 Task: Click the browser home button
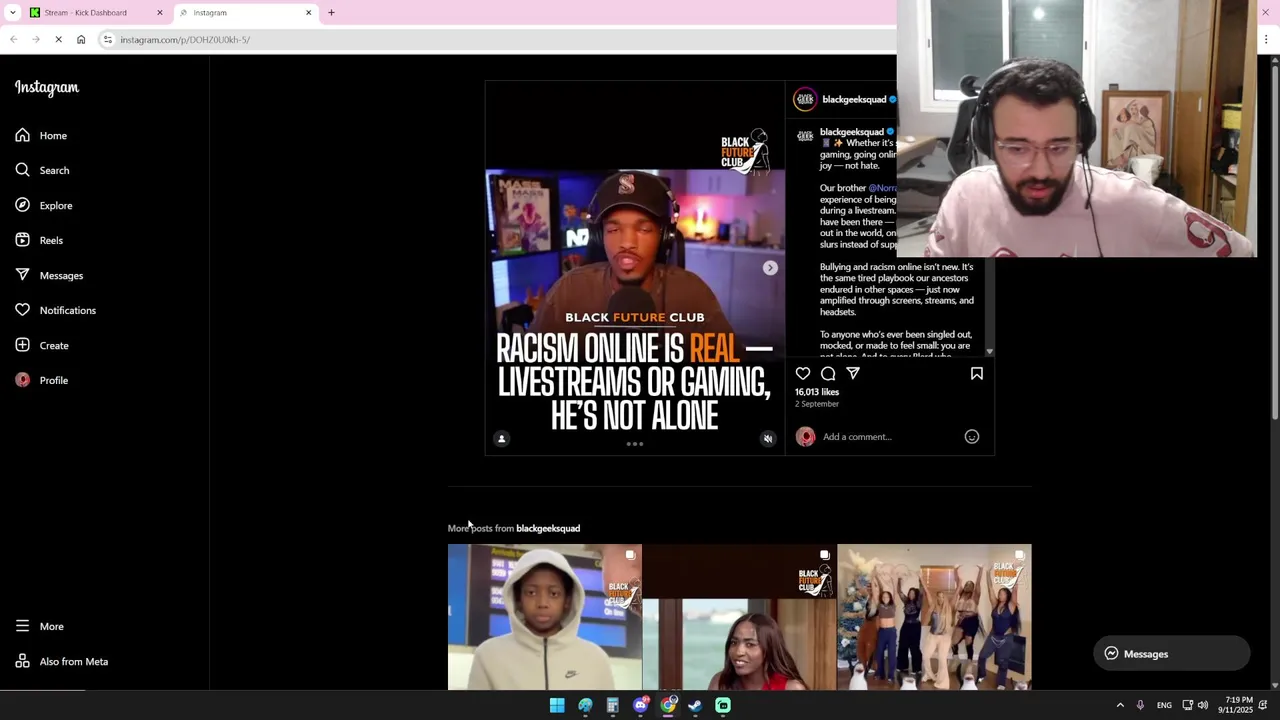(81, 40)
